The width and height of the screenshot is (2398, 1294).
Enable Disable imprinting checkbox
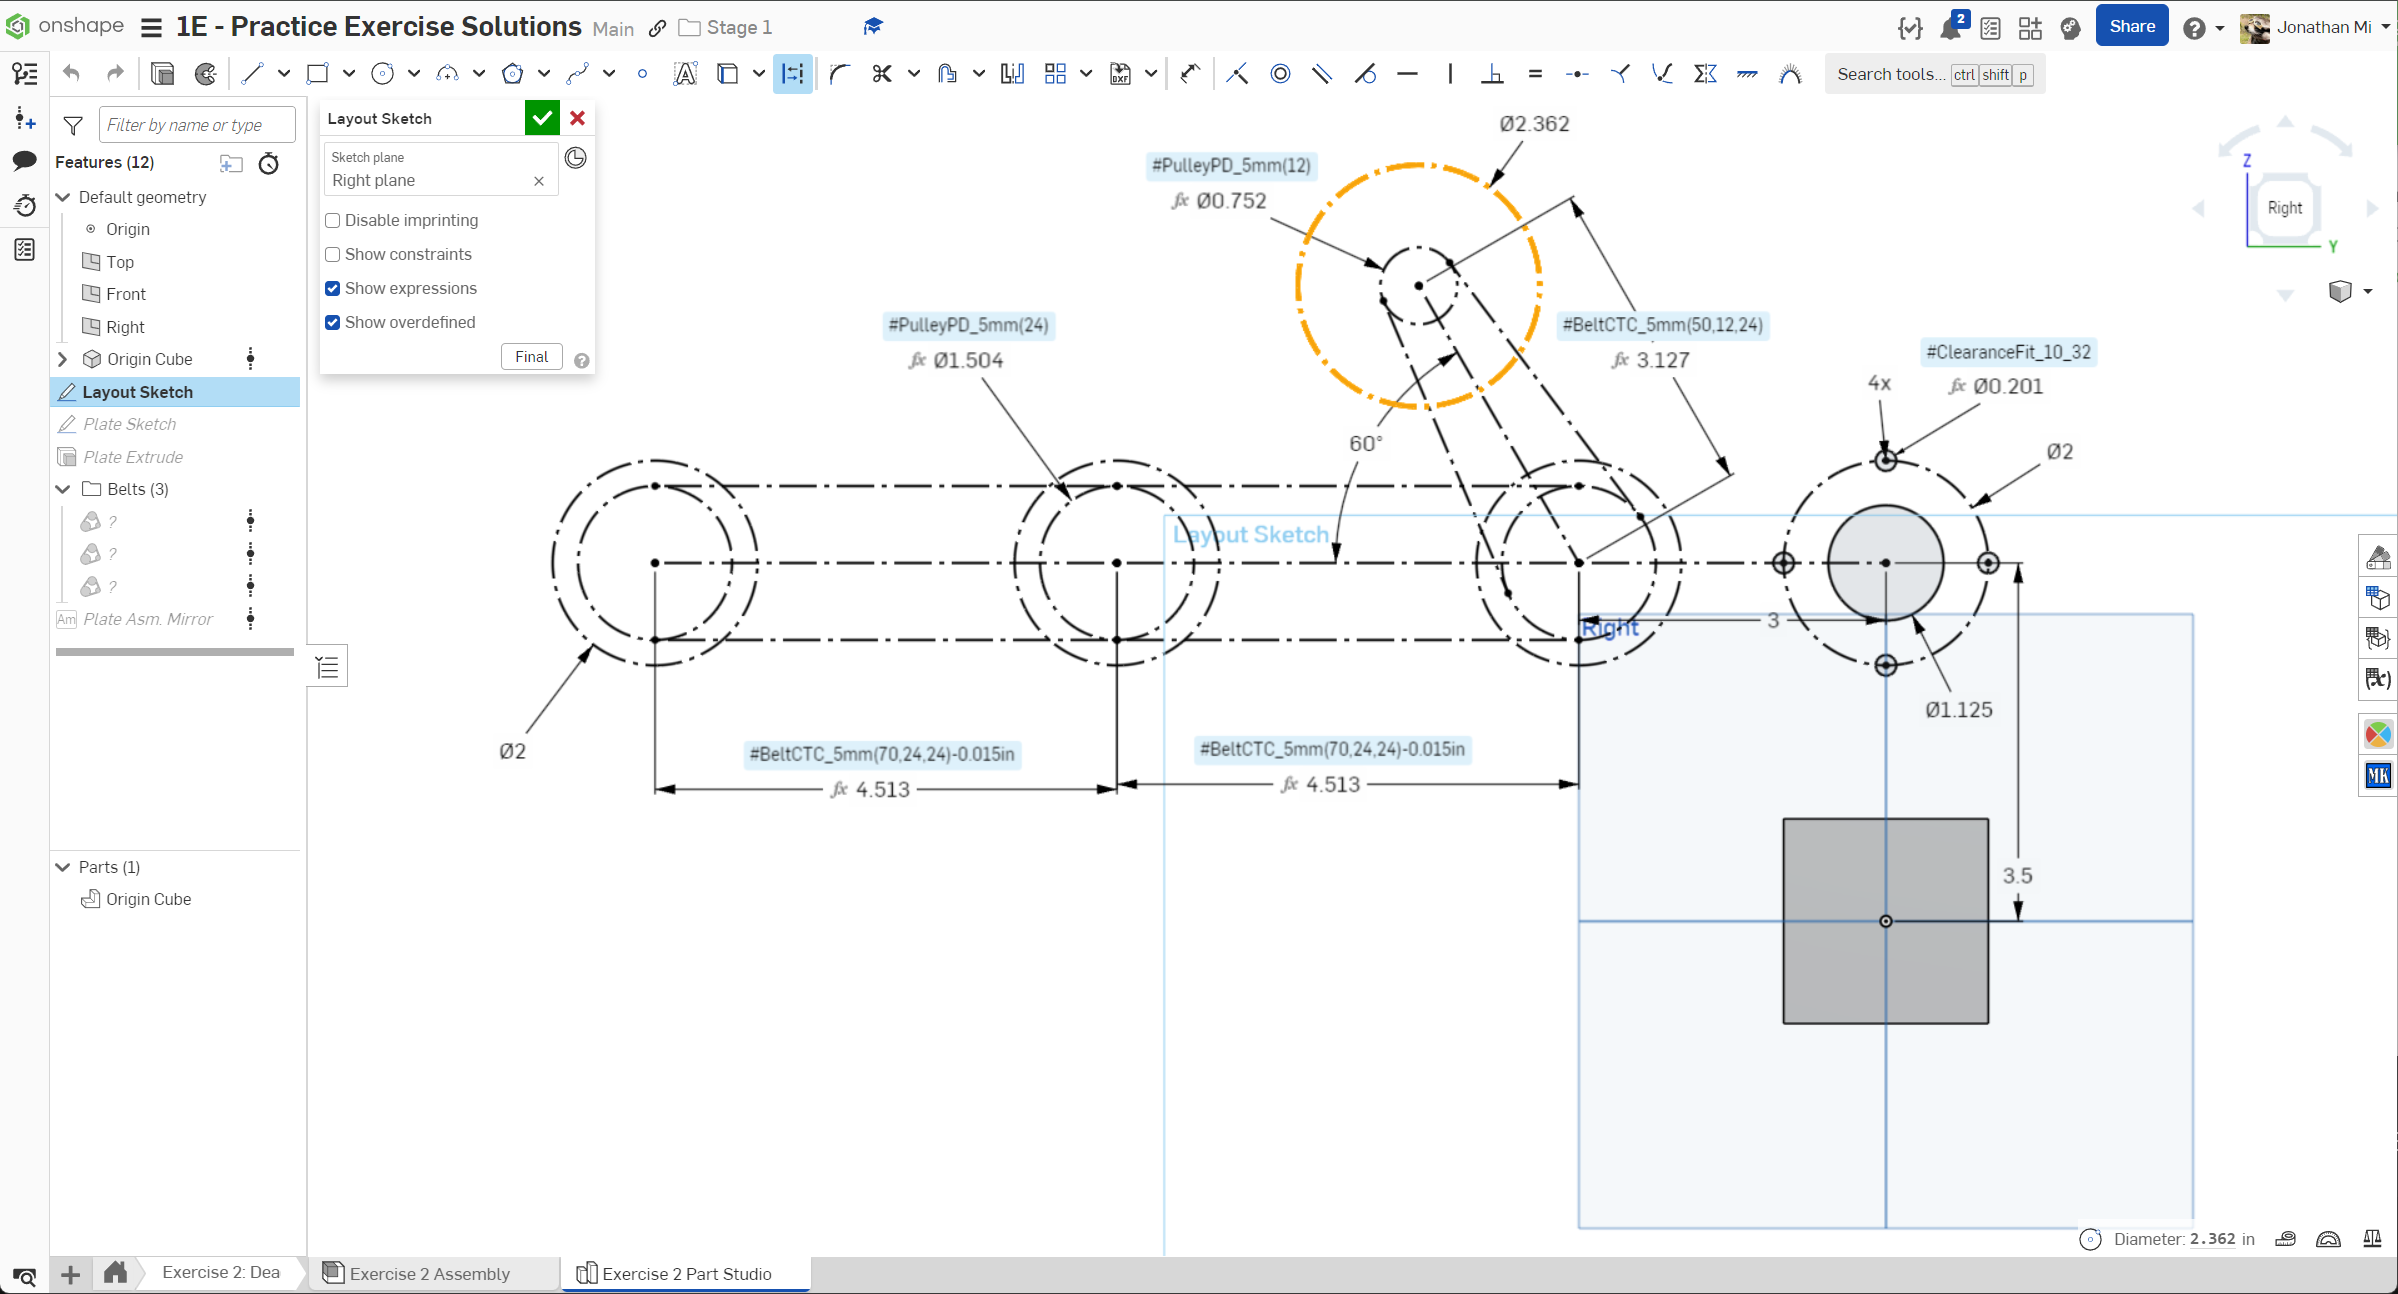point(333,221)
